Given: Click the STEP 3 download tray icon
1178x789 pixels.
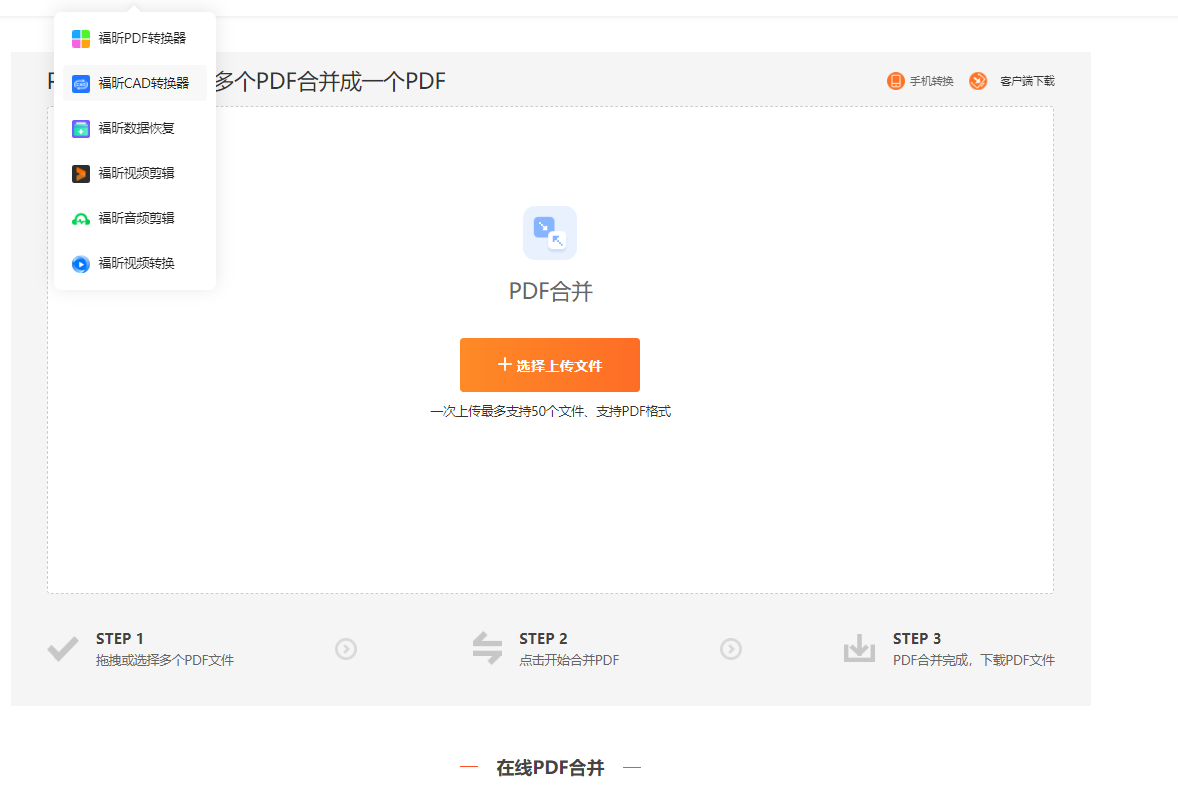Looking at the screenshot, I should (x=859, y=648).
